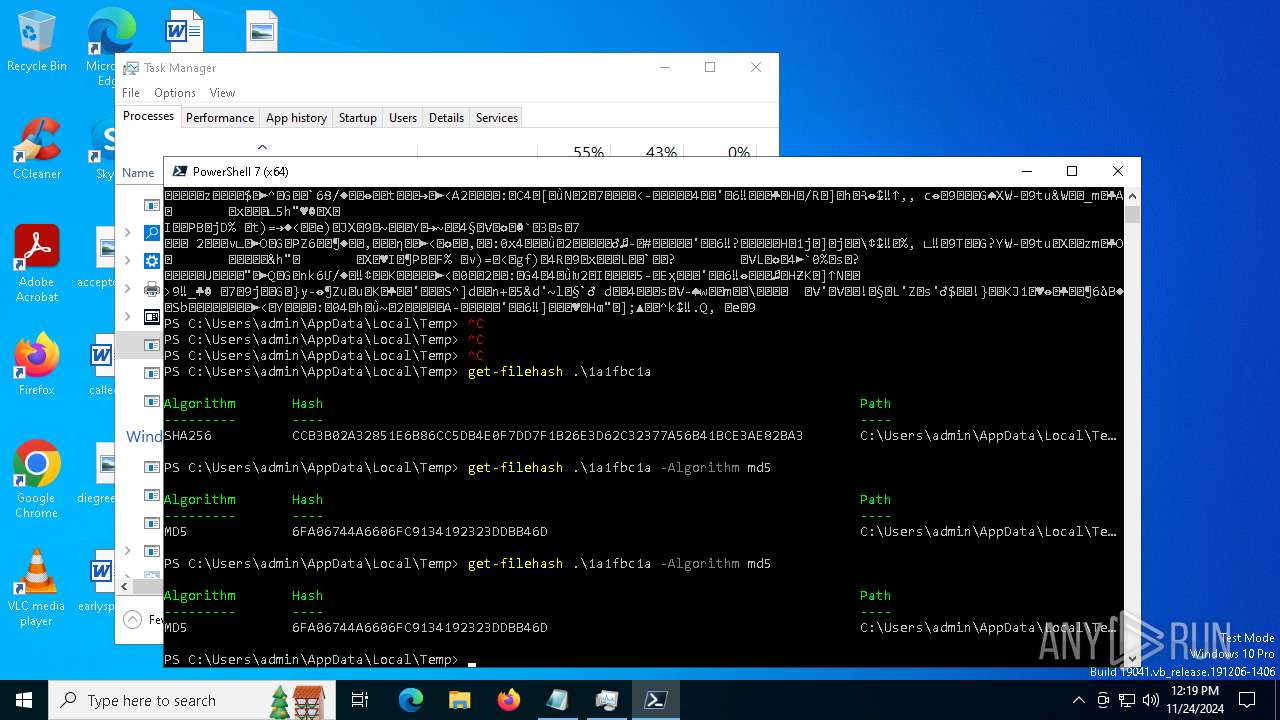
Task: Open Task View from the taskbar
Action: (360, 700)
